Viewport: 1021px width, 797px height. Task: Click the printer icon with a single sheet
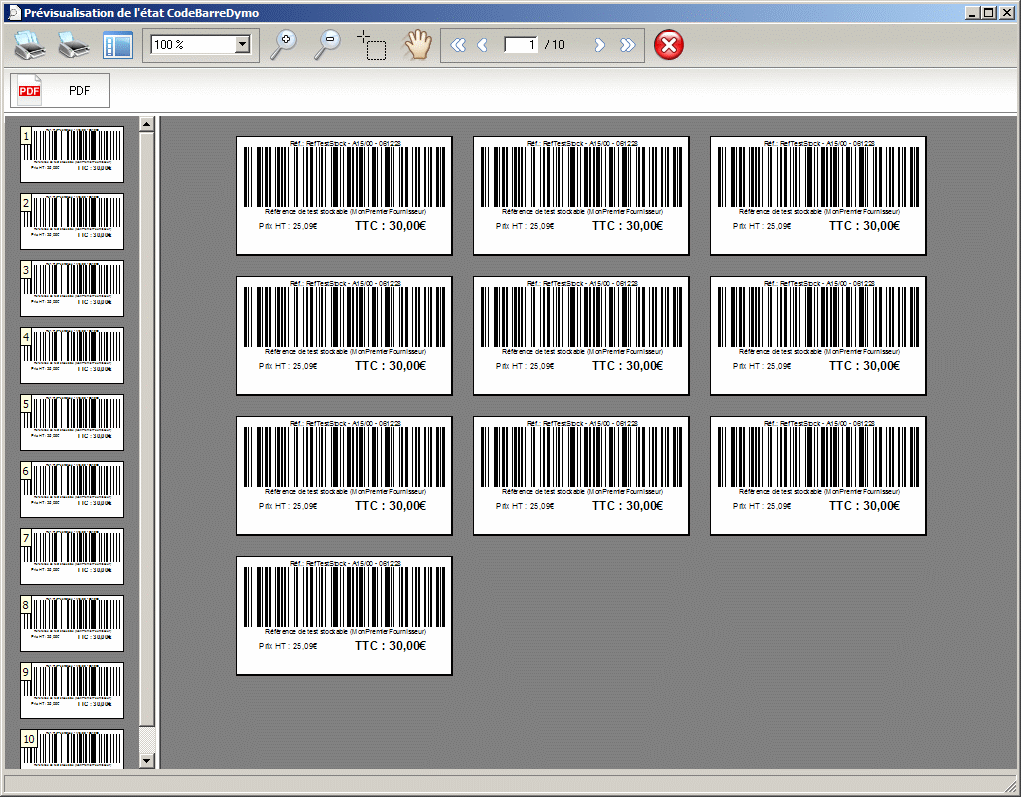[73, 45]
